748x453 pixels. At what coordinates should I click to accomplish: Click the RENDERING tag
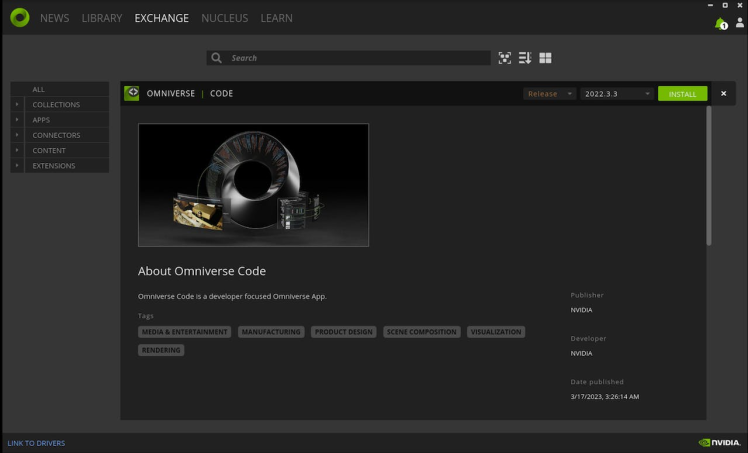pos(161,350)
